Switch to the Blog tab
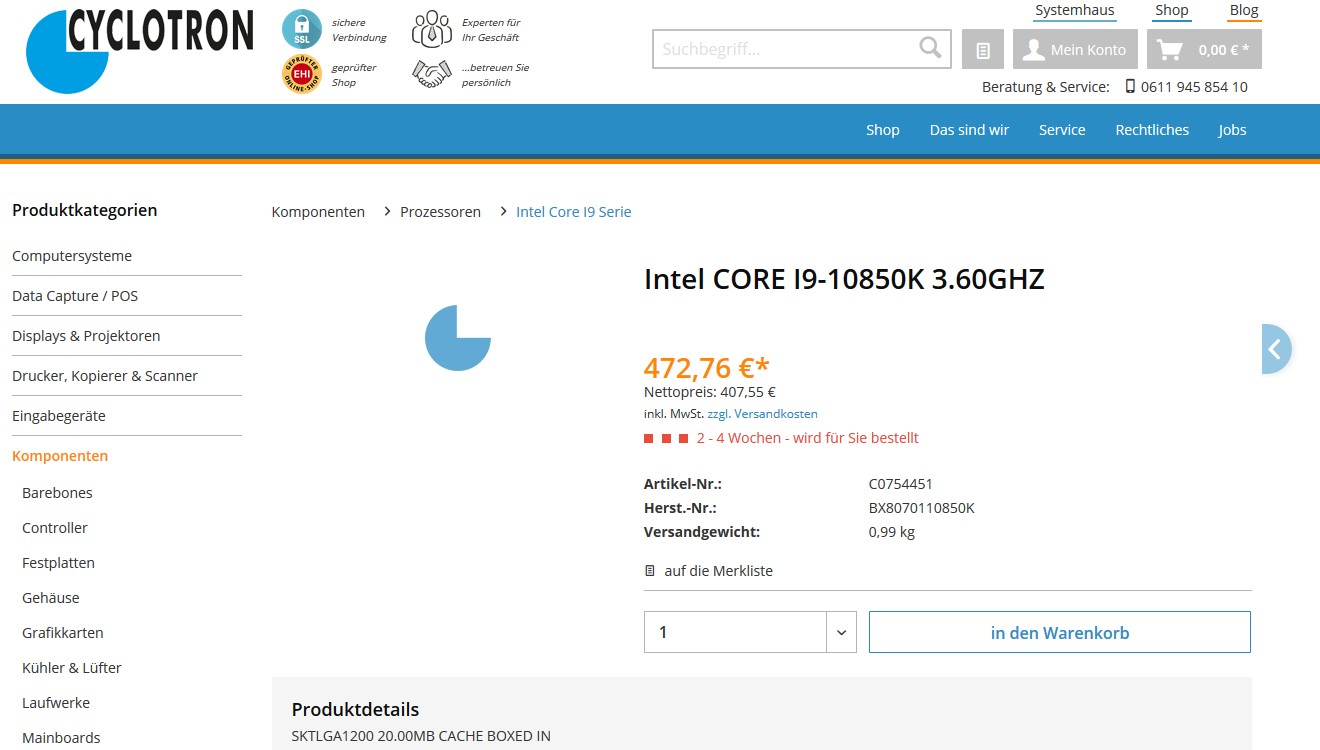Viewport: 1320px width, 750px height. [x=1244, y=10]
